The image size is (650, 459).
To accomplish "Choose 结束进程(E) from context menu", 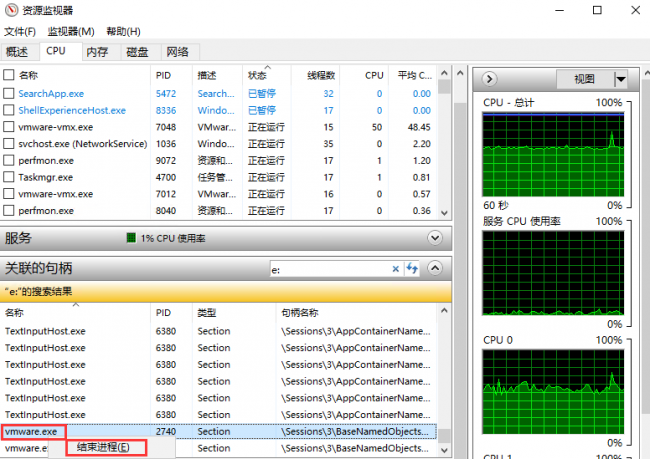I will [x=106, y=447].
